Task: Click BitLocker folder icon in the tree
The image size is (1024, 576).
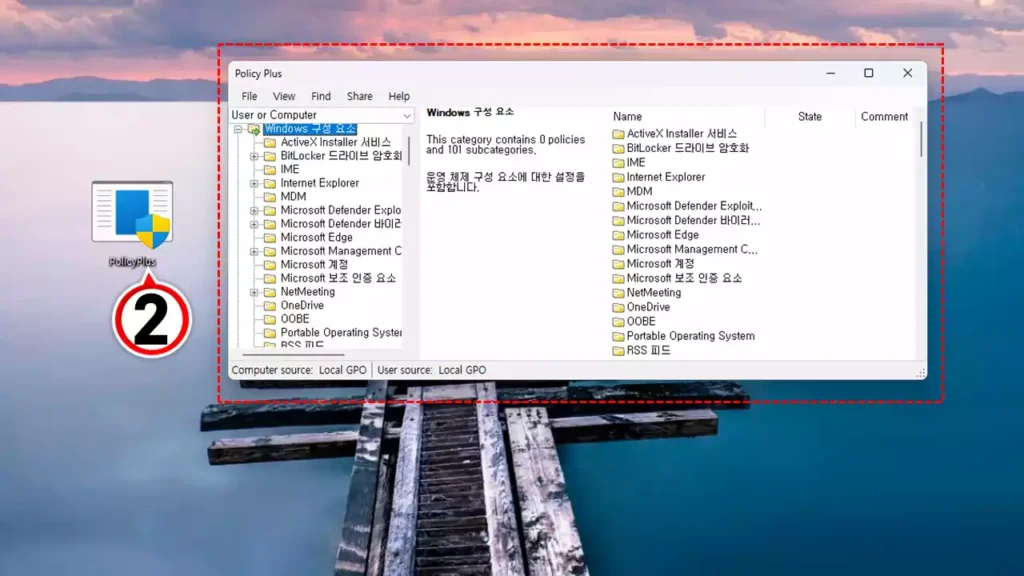Action: [x=269, y=156]
